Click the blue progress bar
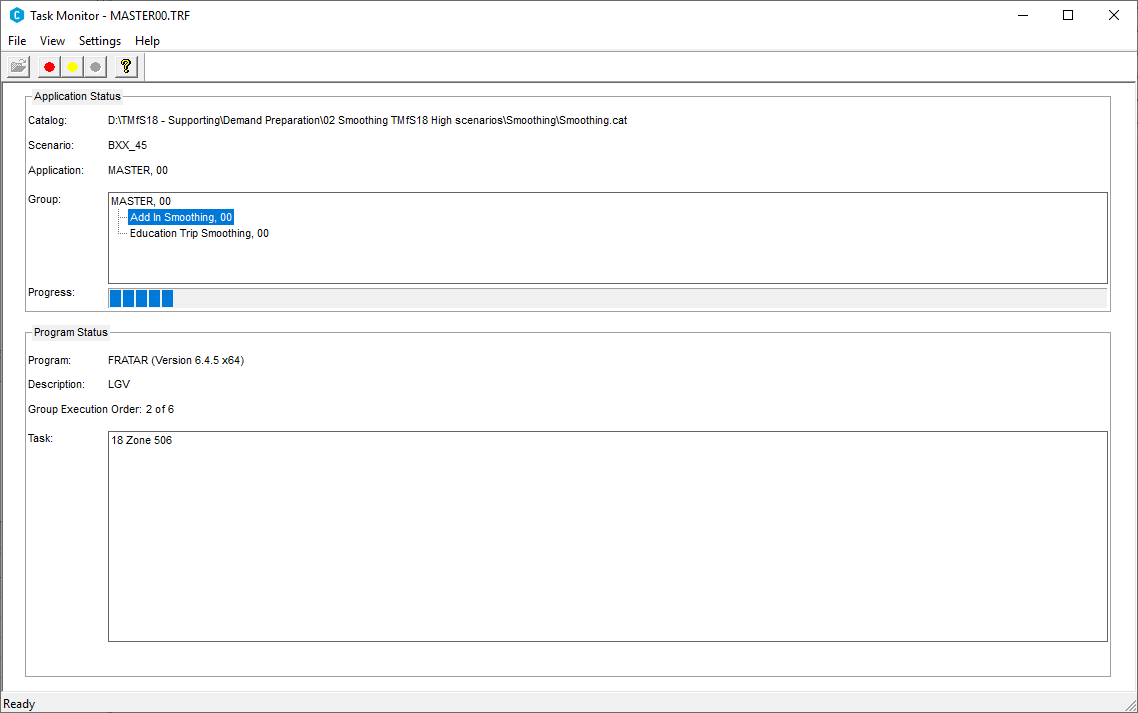 coord(607,298)
